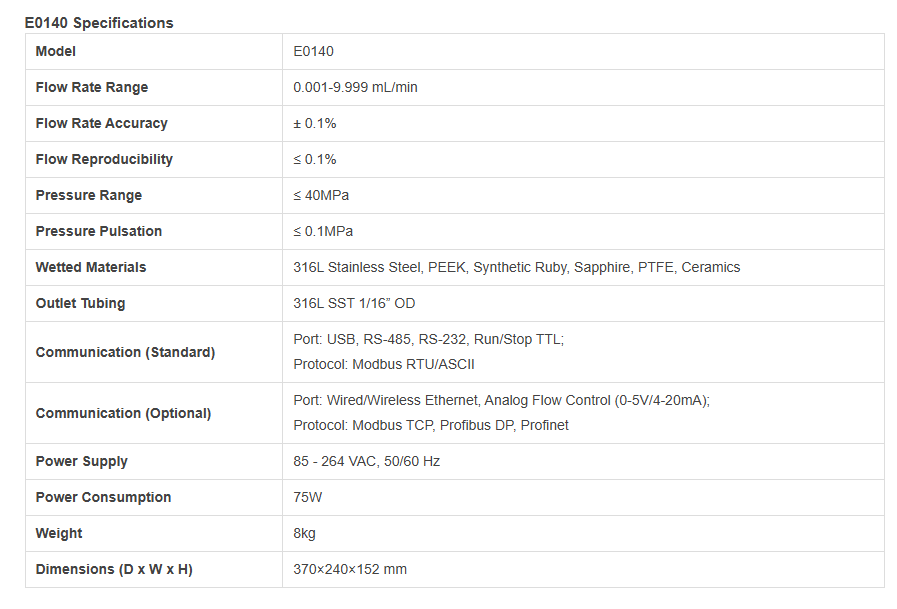This screenshot has width=897, height=609.
Task: Click the Modbus TCP, Profibus DP text
Action: 433,425
